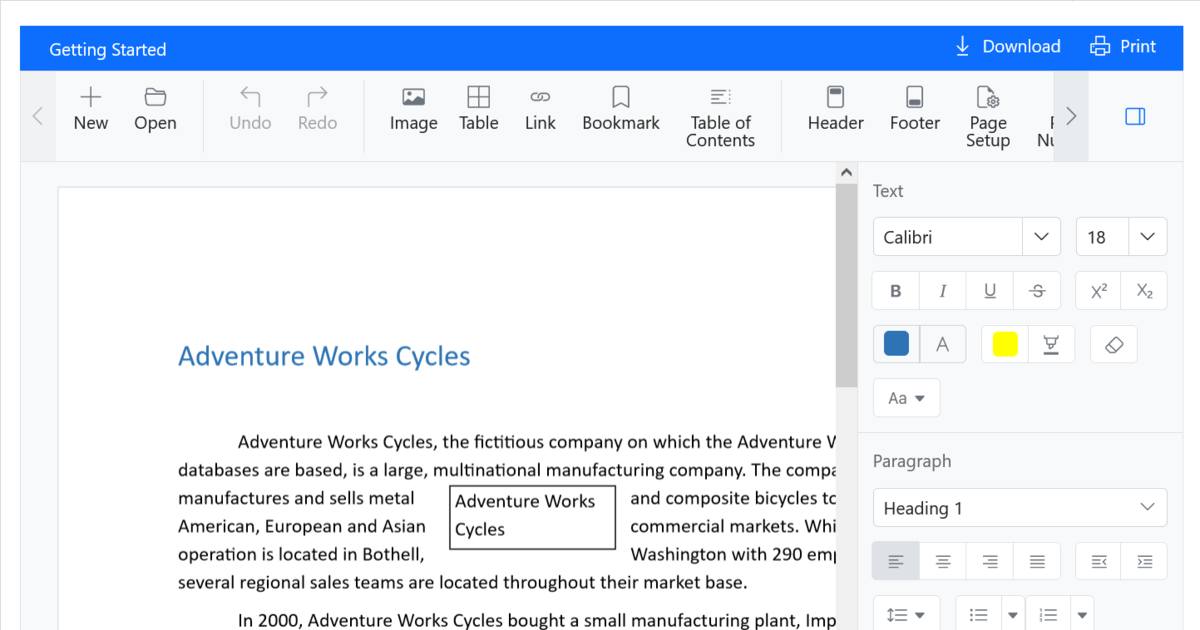
Task: Open the font size dropdown arrow
Action: click(x=1148, y=237)
